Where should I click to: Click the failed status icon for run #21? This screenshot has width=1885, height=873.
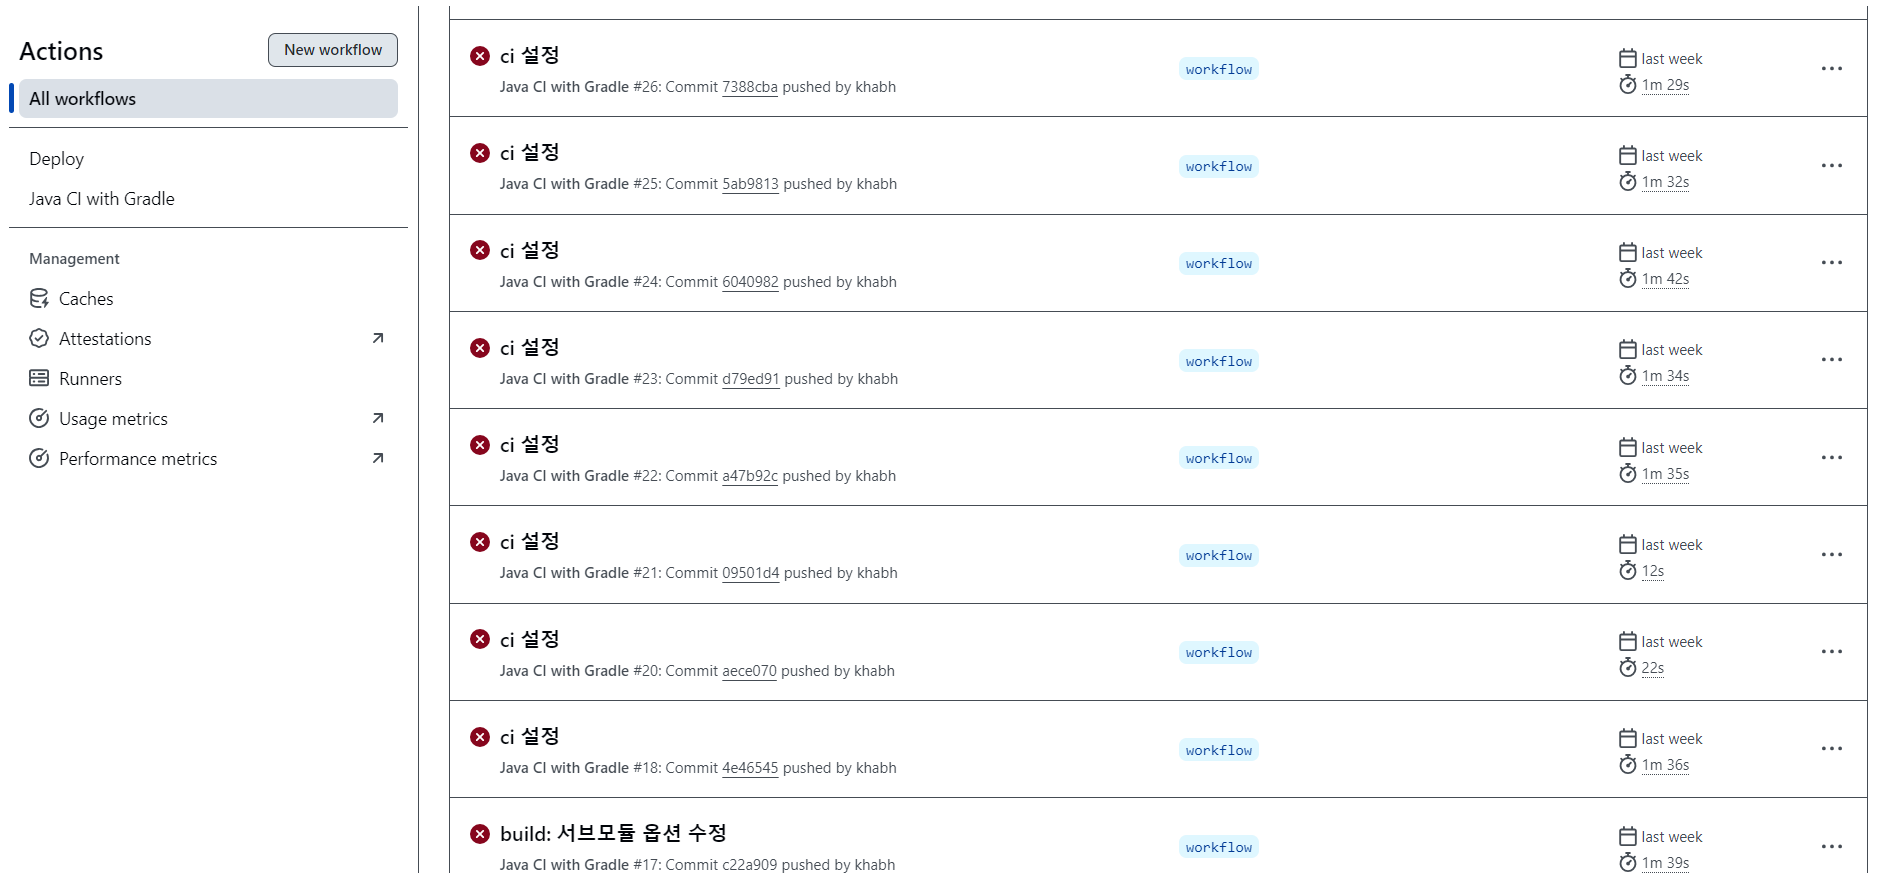[x=480, y=542]
